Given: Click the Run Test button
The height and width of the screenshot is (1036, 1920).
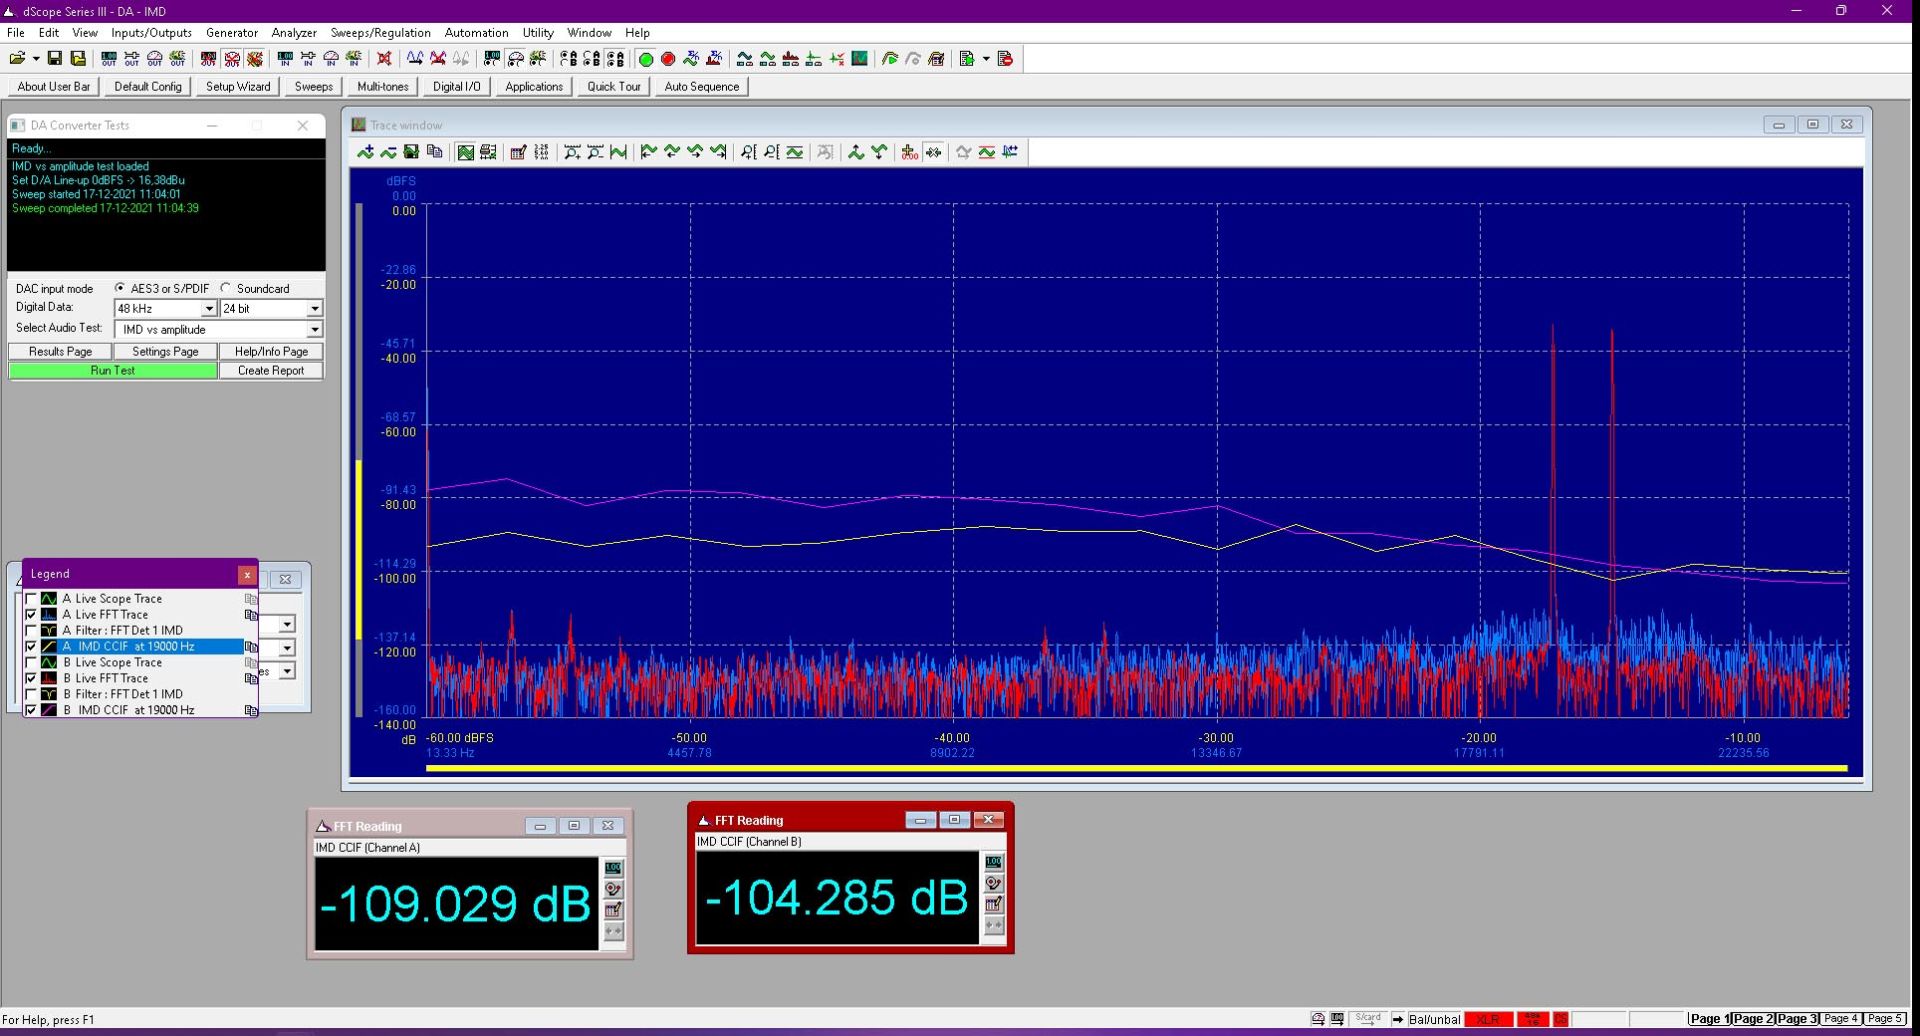Looking at the screenshot, I should 113,371.
